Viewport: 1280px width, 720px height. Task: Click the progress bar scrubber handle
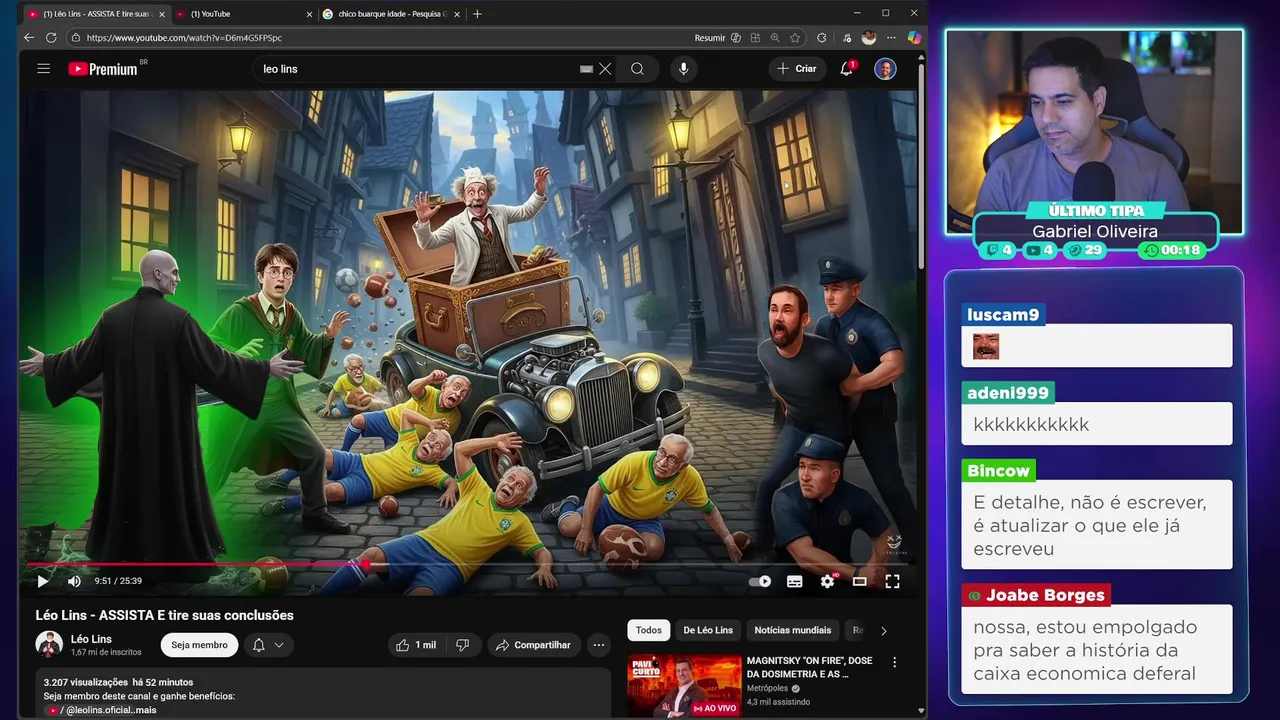(366, 564)
